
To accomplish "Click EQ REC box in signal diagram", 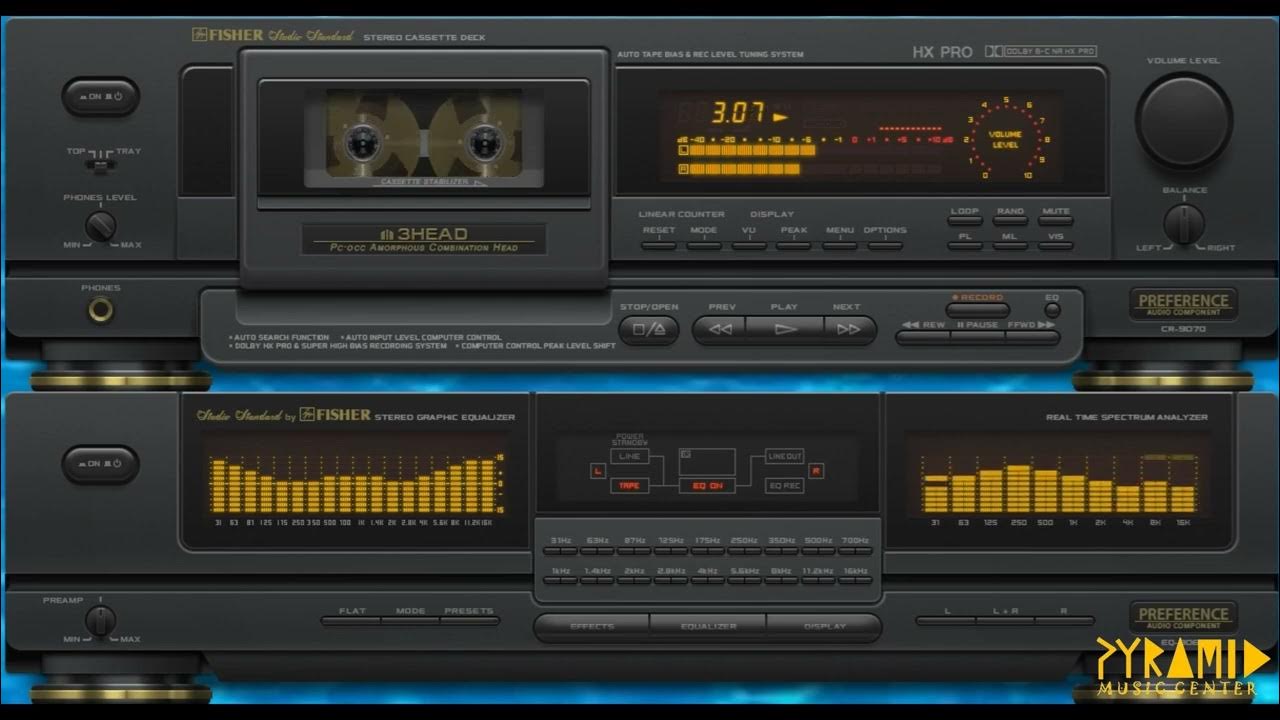I will point(785,486).
